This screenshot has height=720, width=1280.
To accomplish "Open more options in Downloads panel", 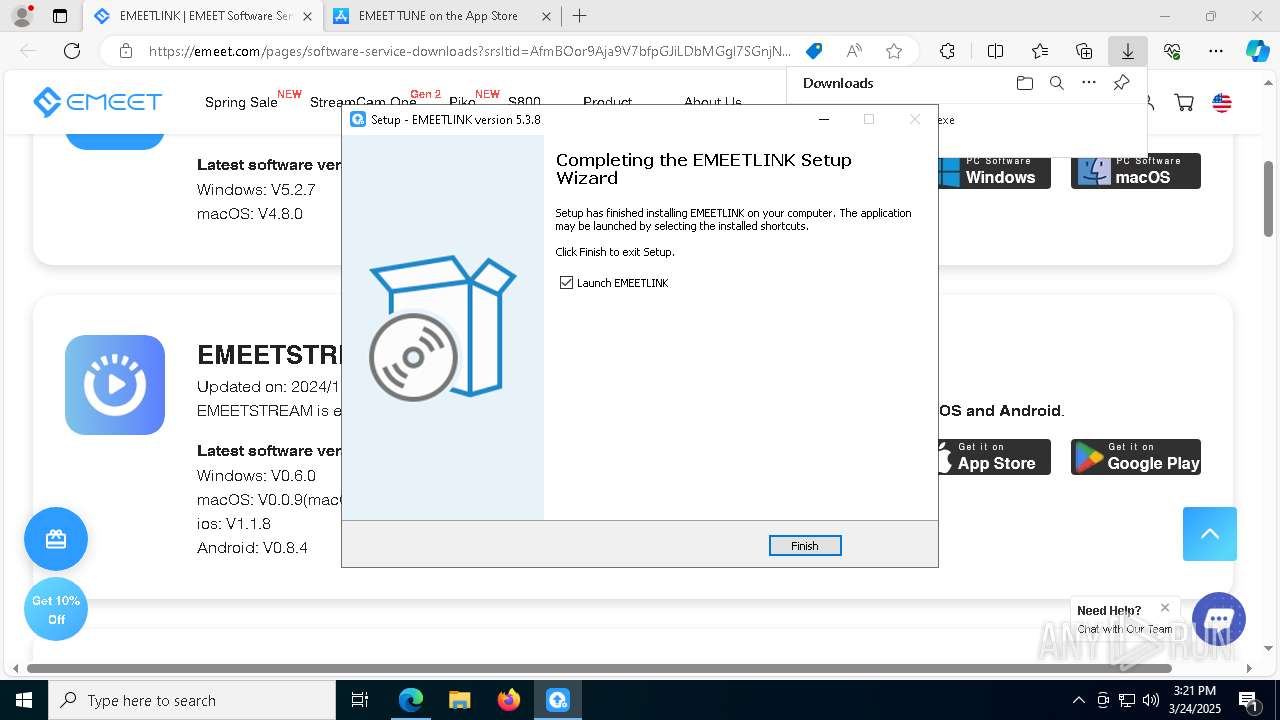I will (x=1089, y=83).
